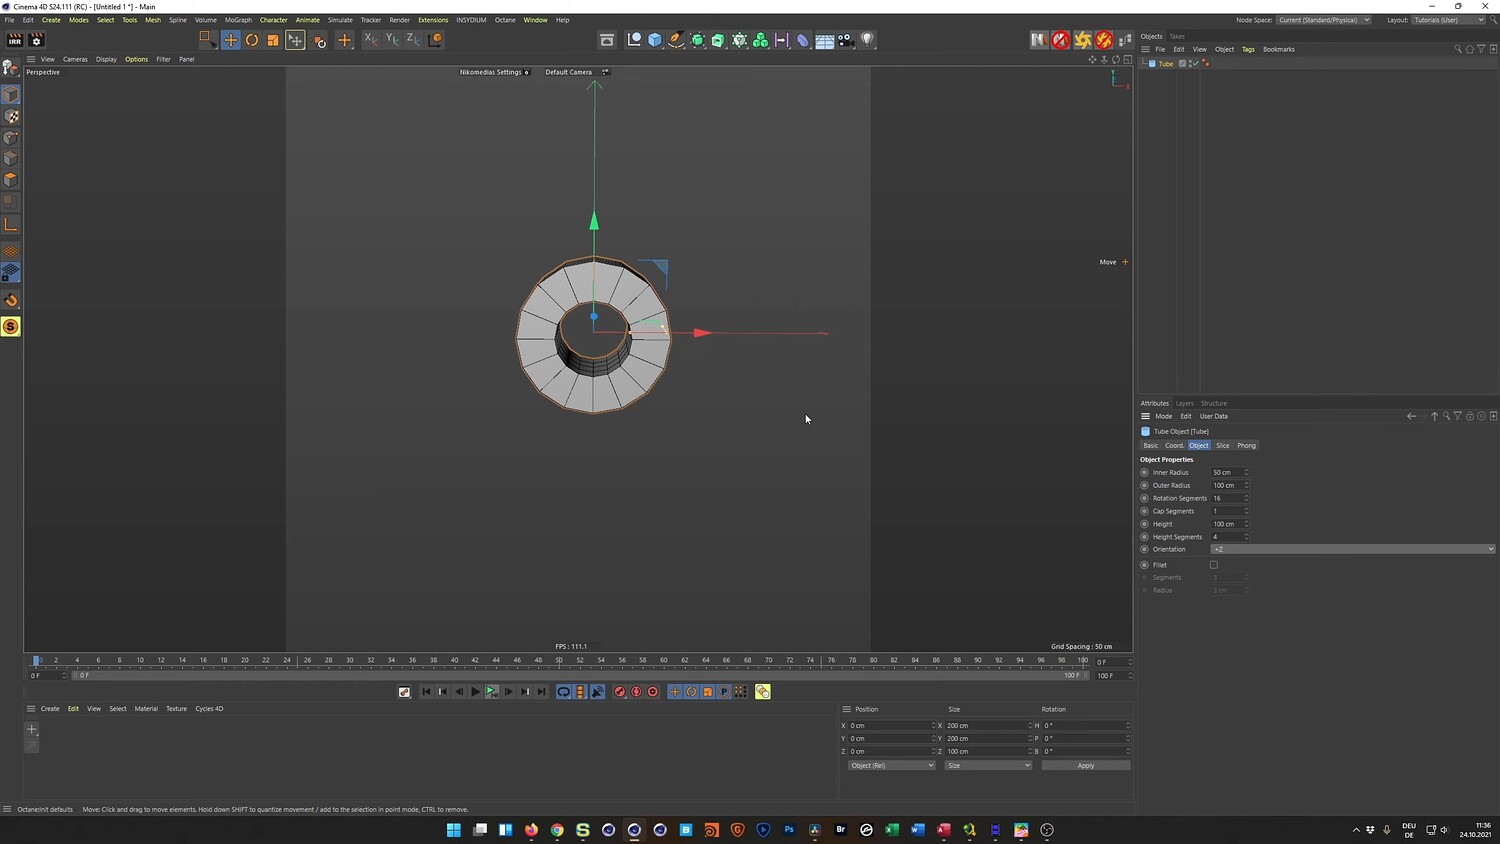
Task: Enable the Fillet checkbox
Action: point(1214,565)
